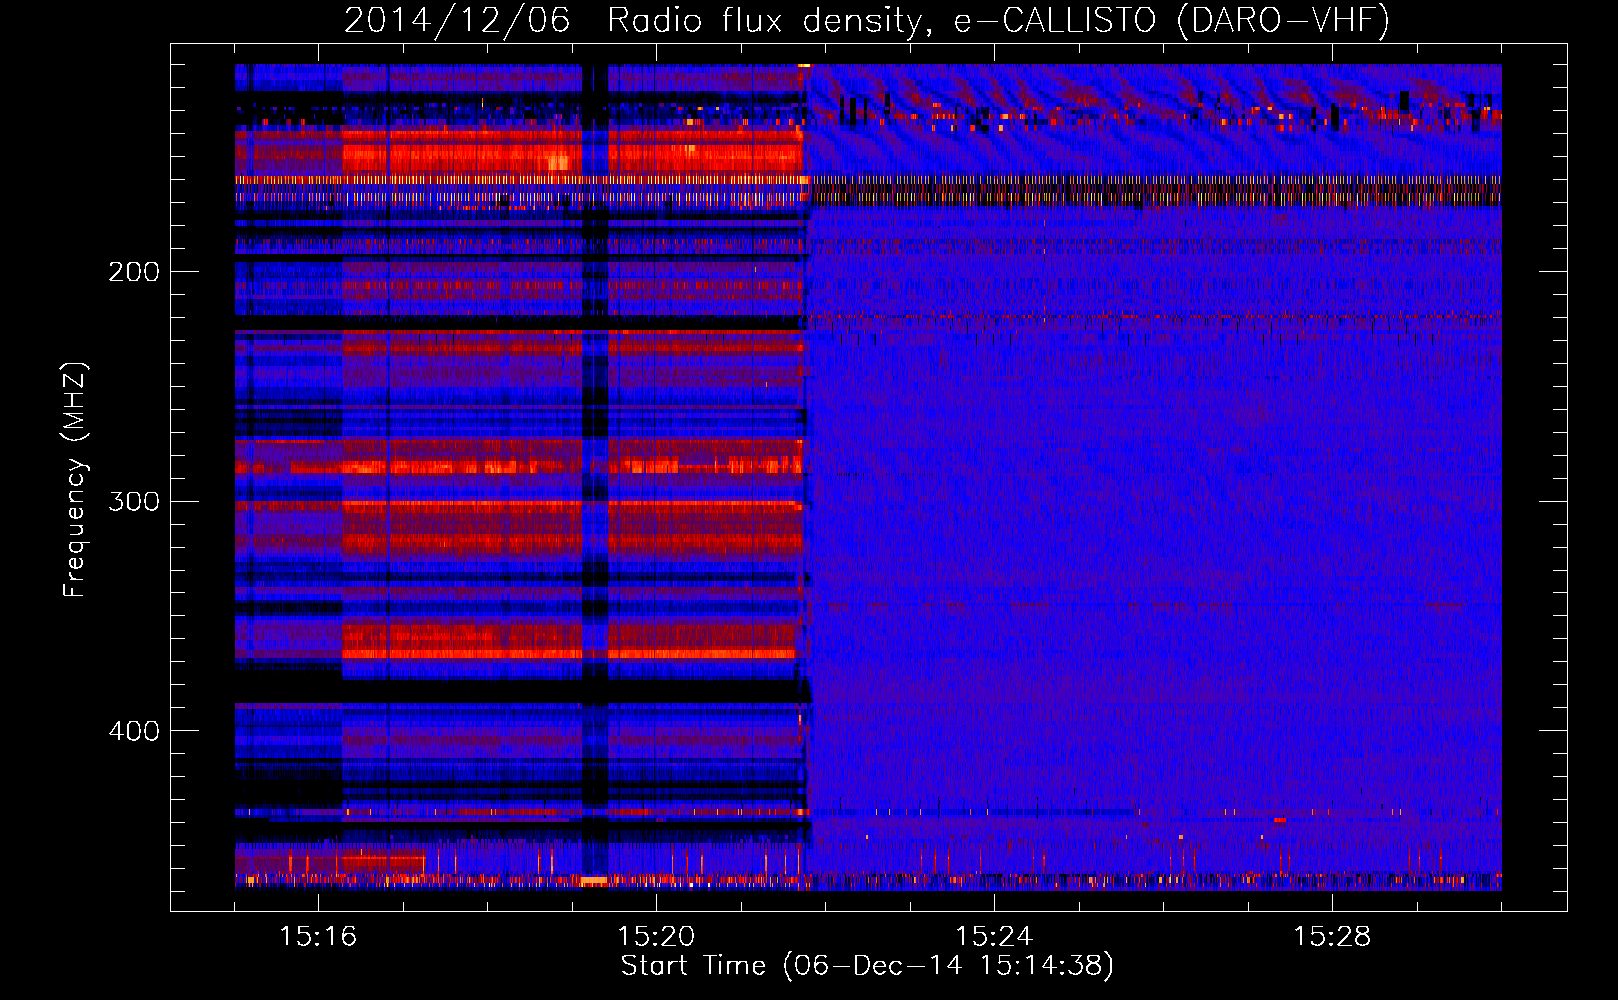1618x1000 pixels.
Task: Click the '300' frequency tick label
Action: (134, 501)
